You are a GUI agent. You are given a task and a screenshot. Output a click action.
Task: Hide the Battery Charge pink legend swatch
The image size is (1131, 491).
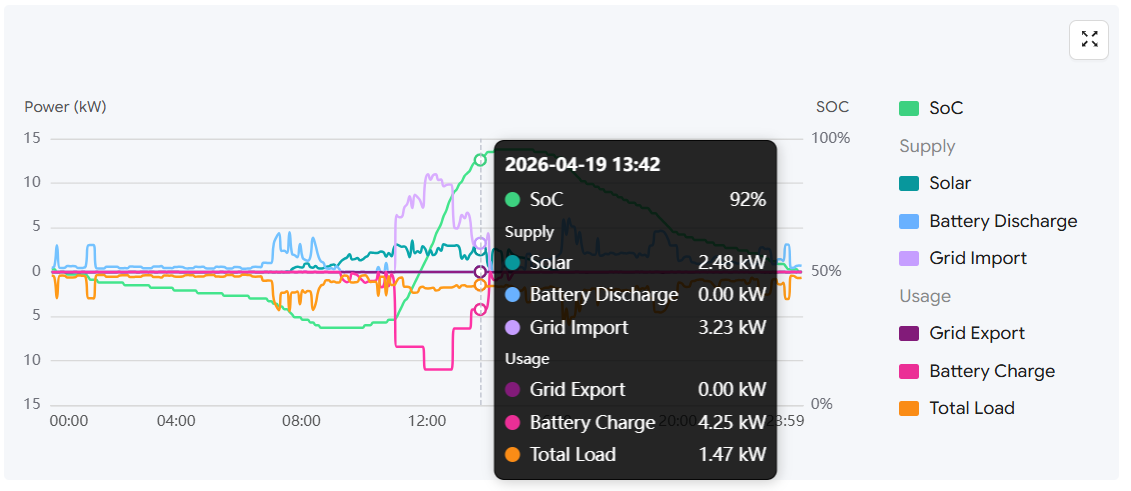pyautogui.click(x=909, y=371)
